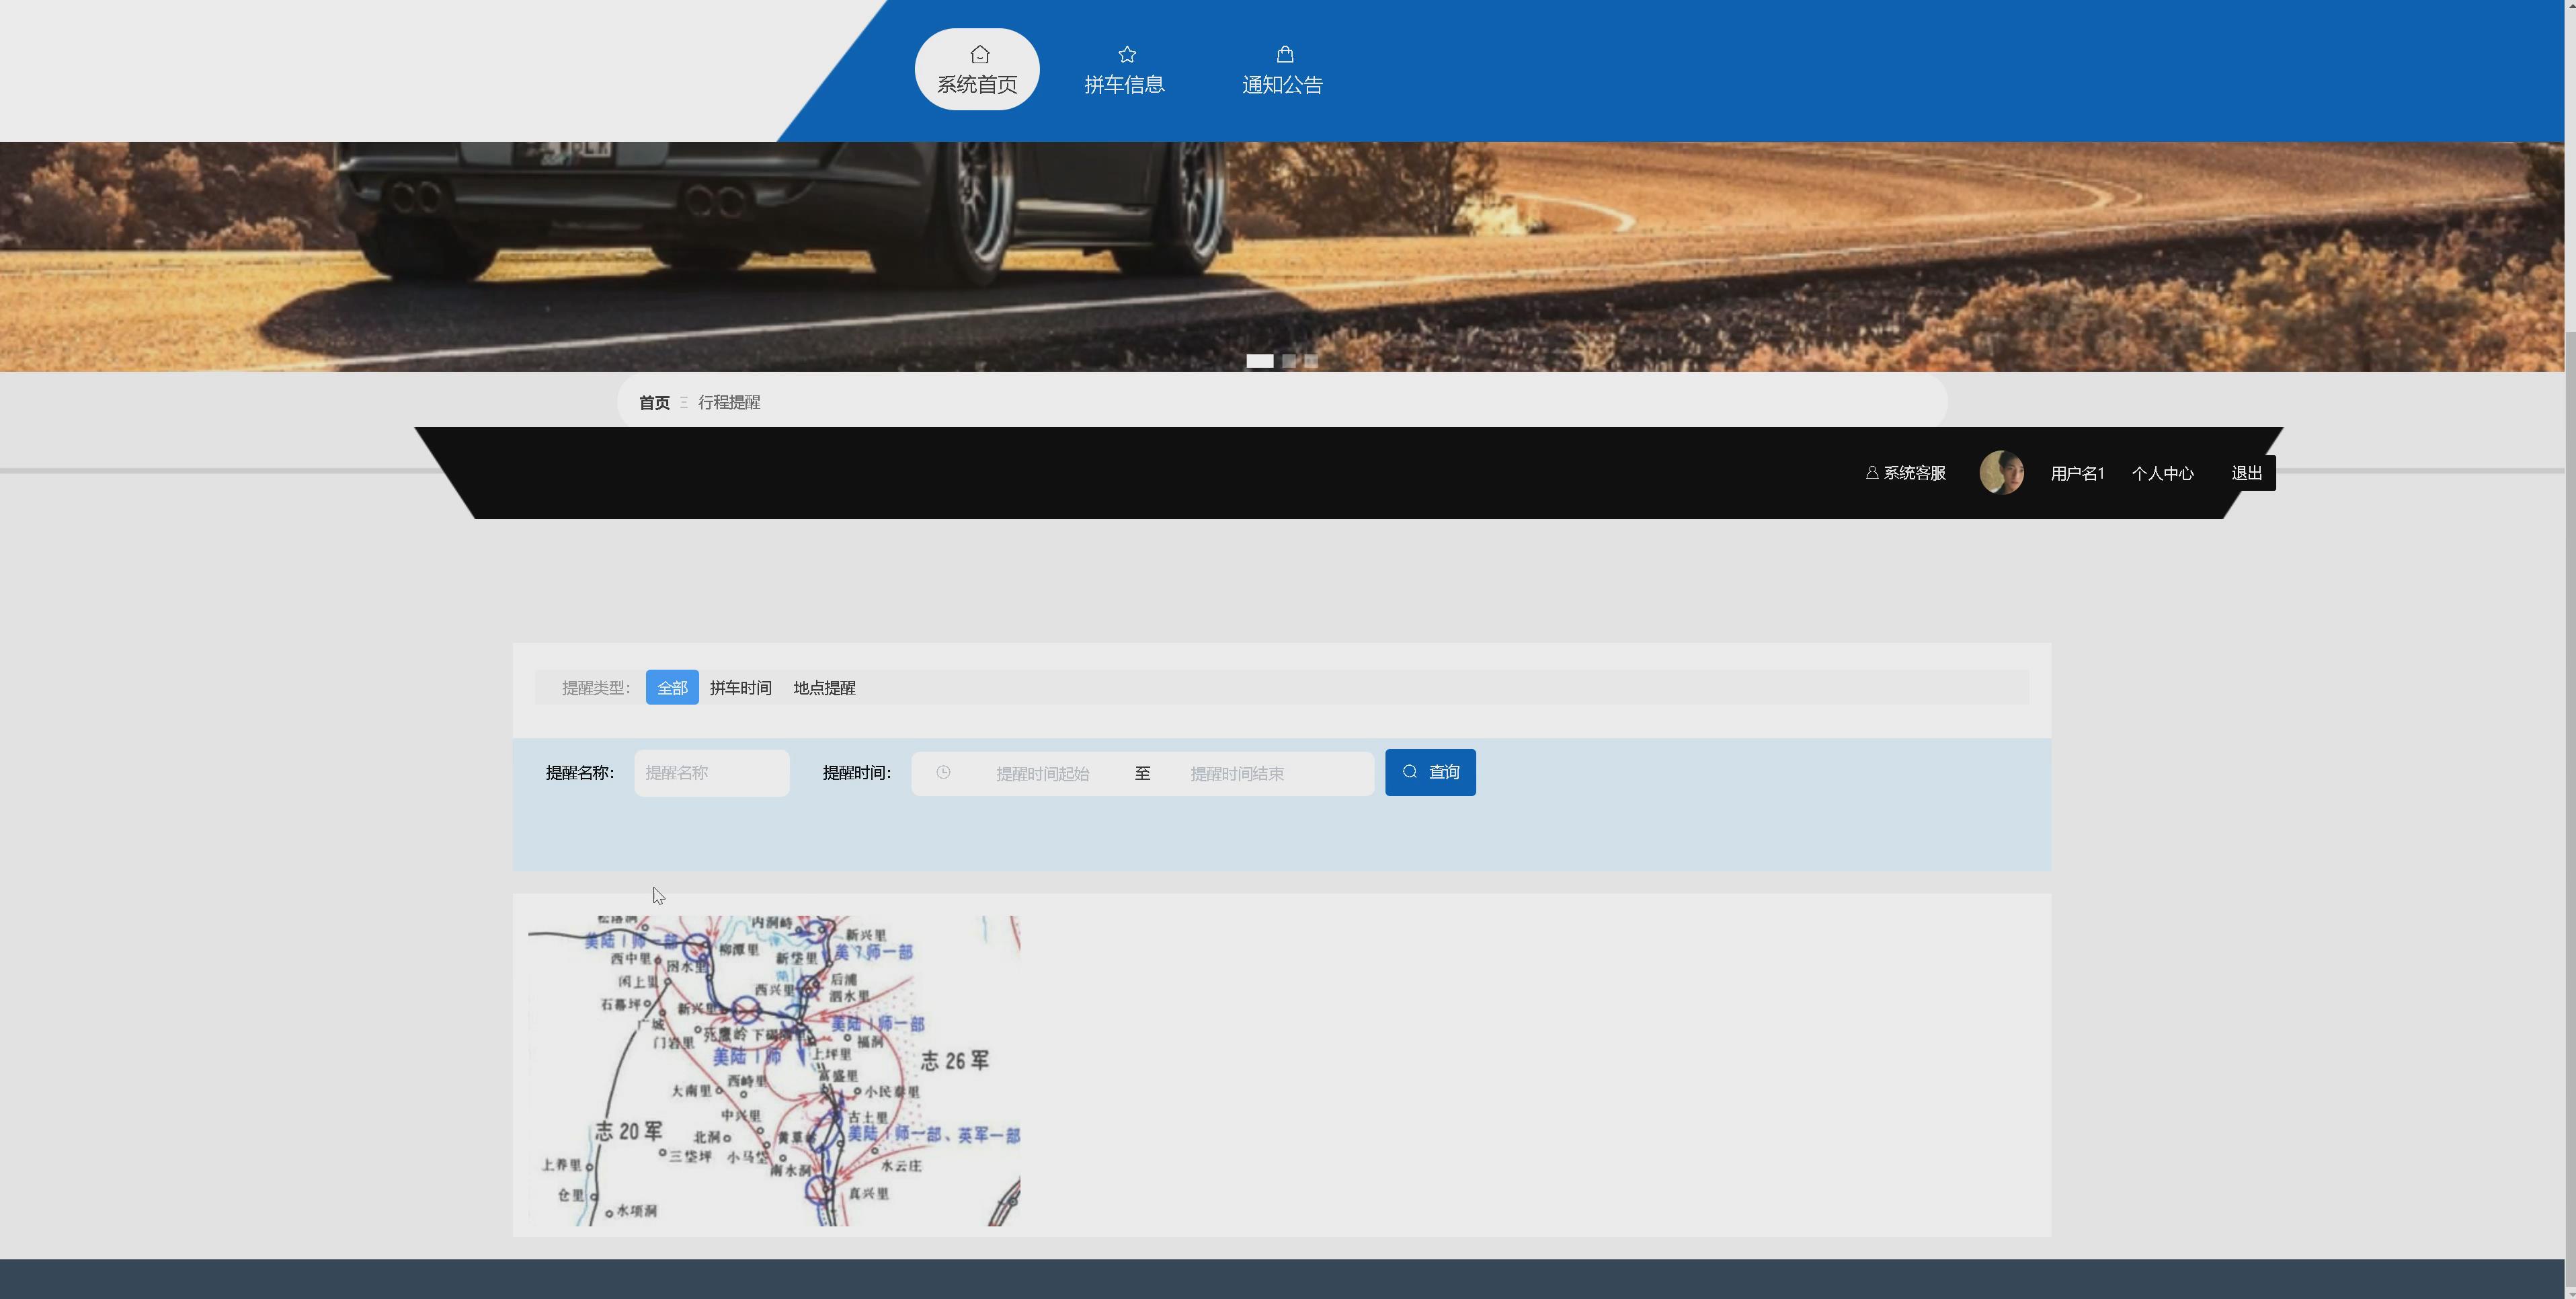This screenshot has width=2576, height=1299.
Task: Select the 拼车时间 reminder type filter
Action: (x=740, y=688)
